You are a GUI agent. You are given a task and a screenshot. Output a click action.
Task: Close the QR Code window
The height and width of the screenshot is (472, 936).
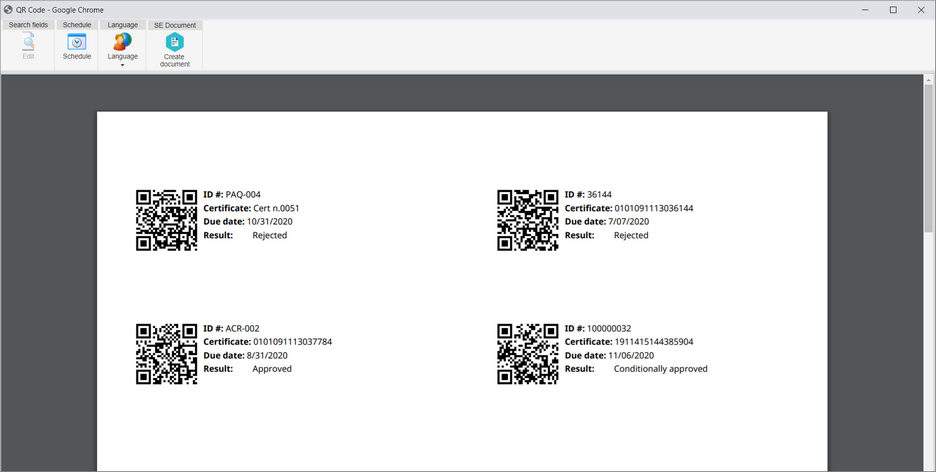click(x=921, y=10)
